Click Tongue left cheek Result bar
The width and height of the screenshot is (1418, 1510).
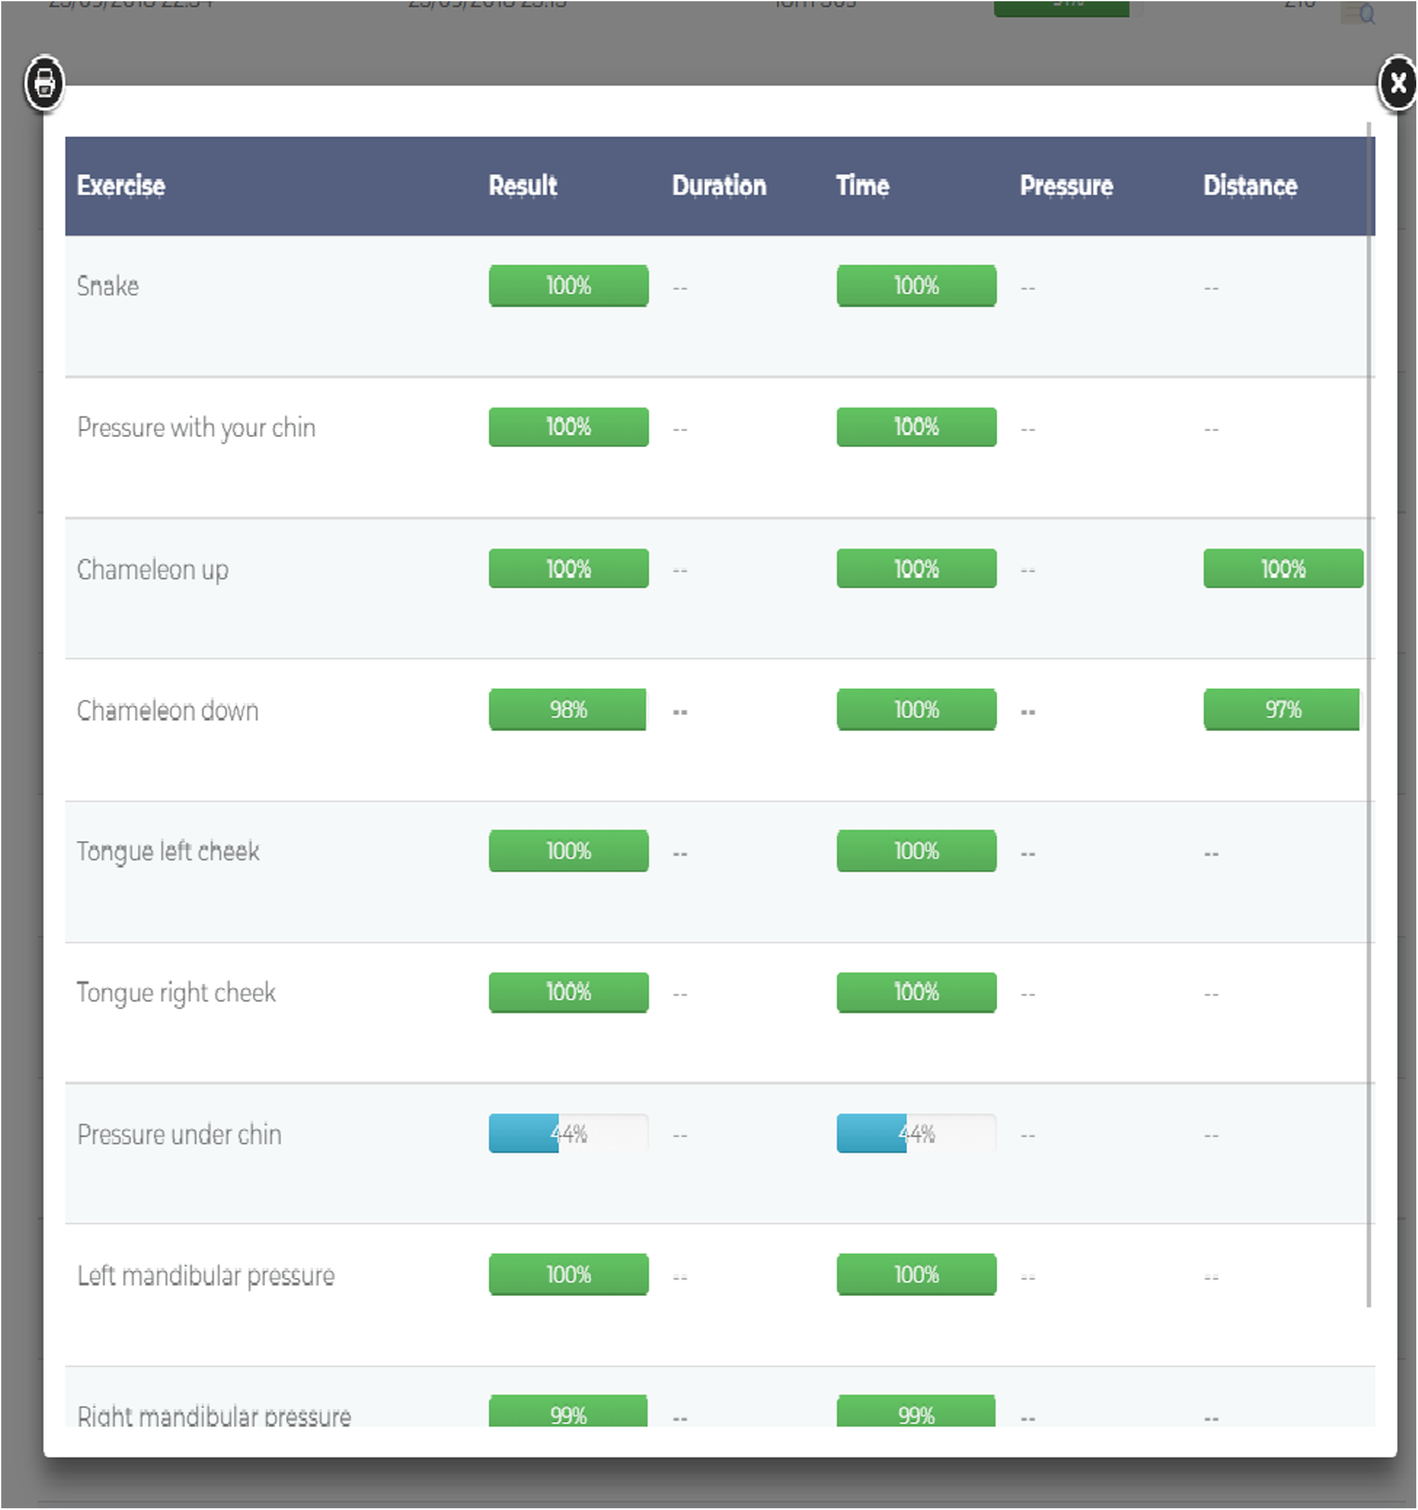[x=568, y=851]
